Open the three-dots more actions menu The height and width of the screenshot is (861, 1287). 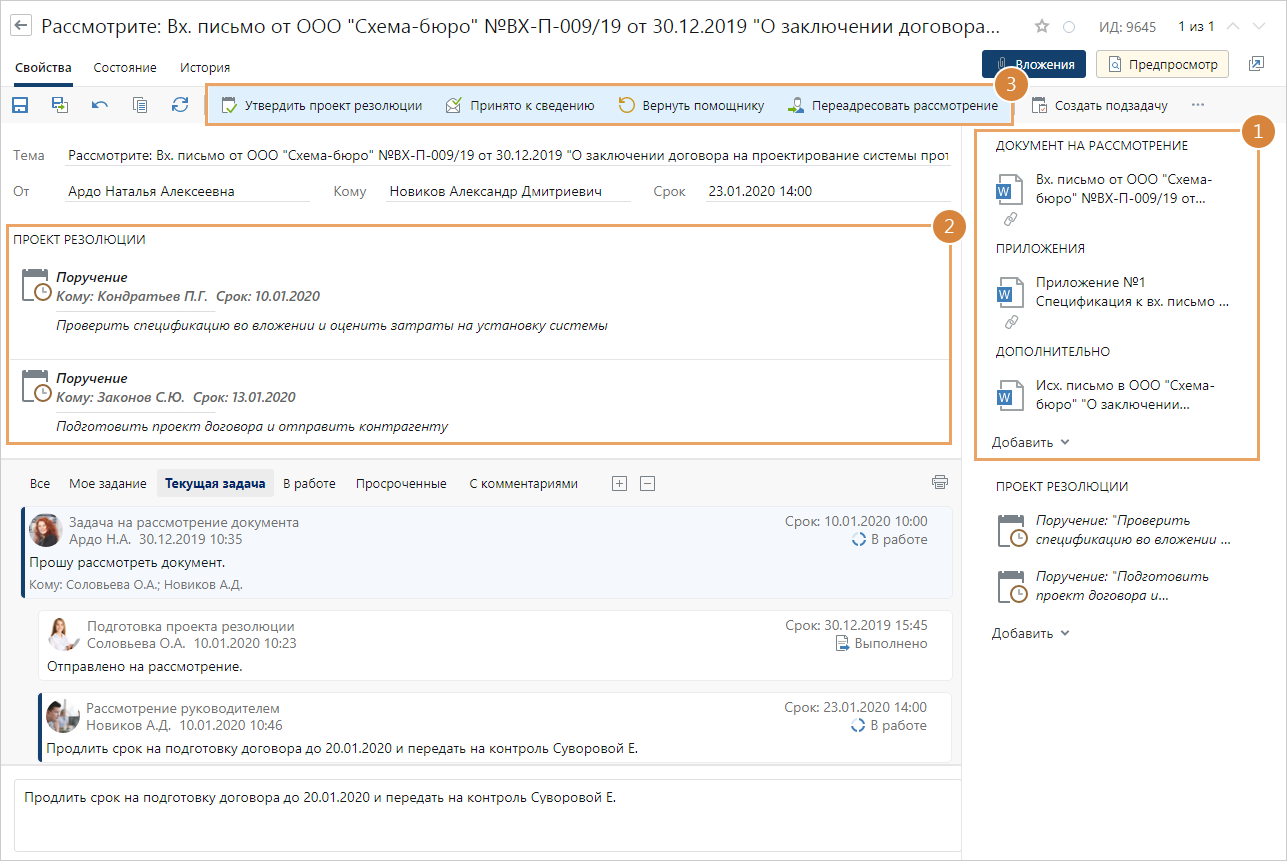(x=1198, y=105)
